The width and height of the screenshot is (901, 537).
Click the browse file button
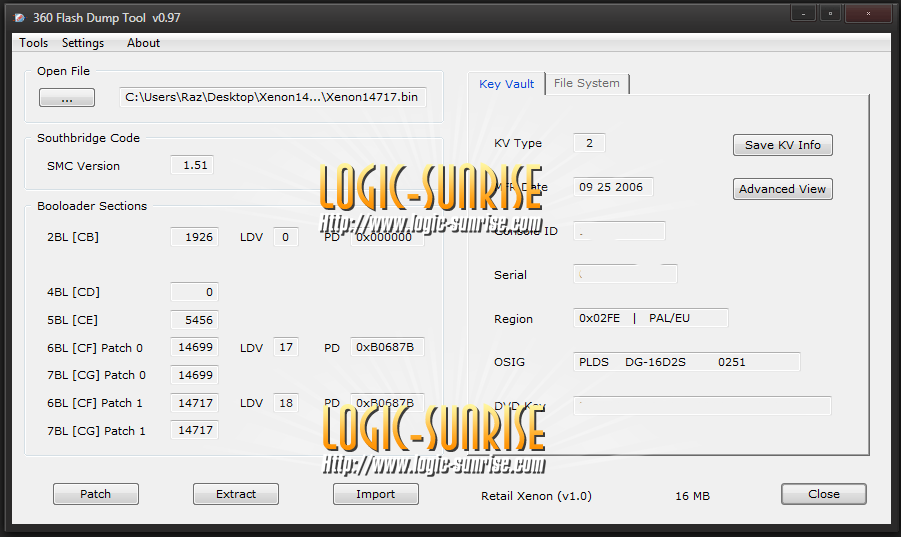point(67,98)
